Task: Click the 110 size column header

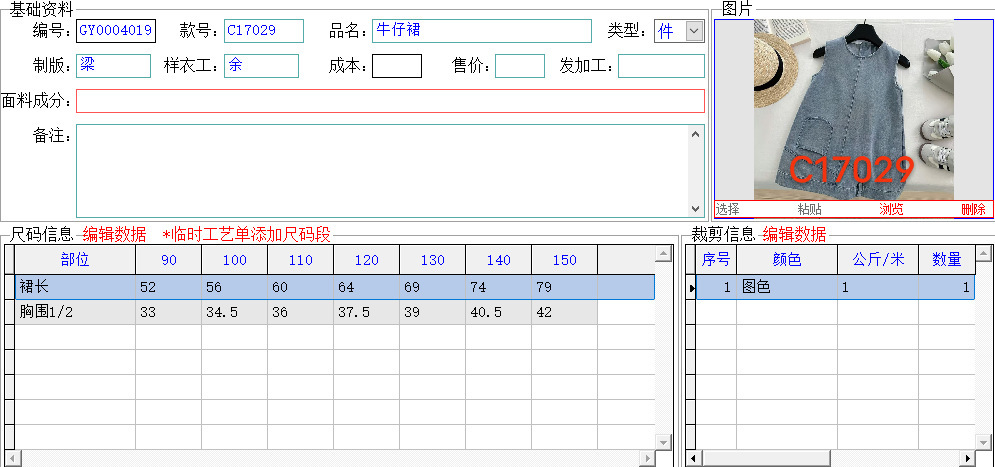Action: (x=301, y=260)
